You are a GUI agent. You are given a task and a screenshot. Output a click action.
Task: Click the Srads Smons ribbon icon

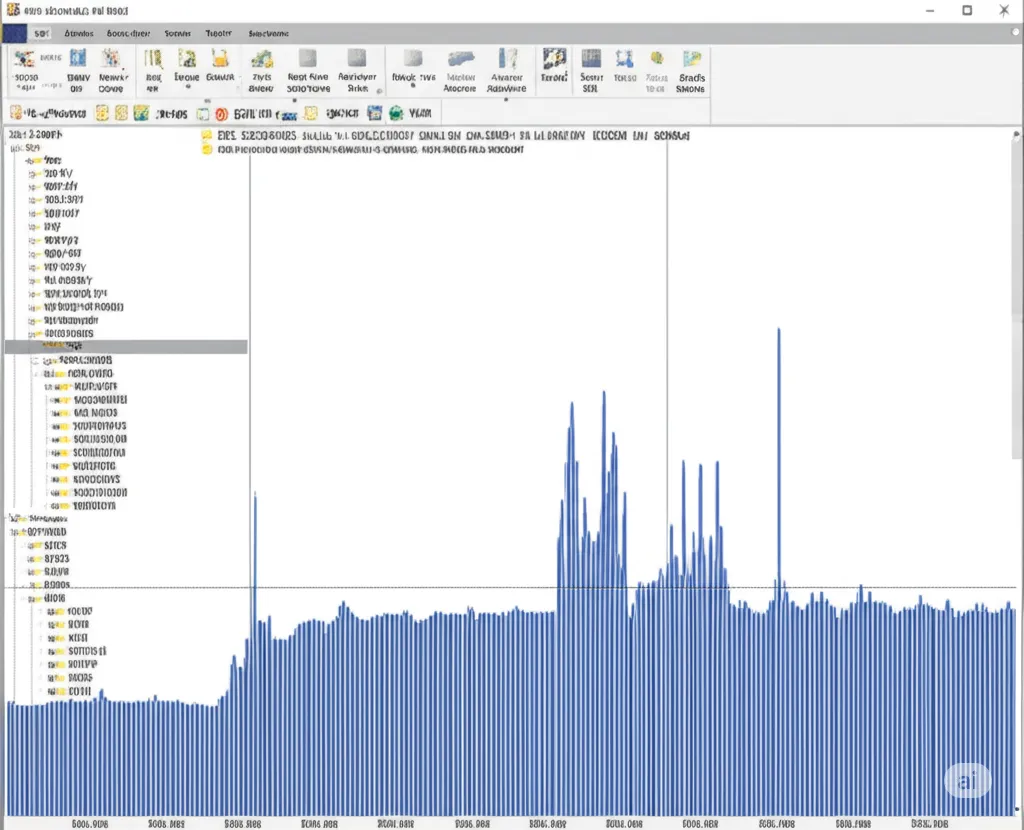[692, 59]
